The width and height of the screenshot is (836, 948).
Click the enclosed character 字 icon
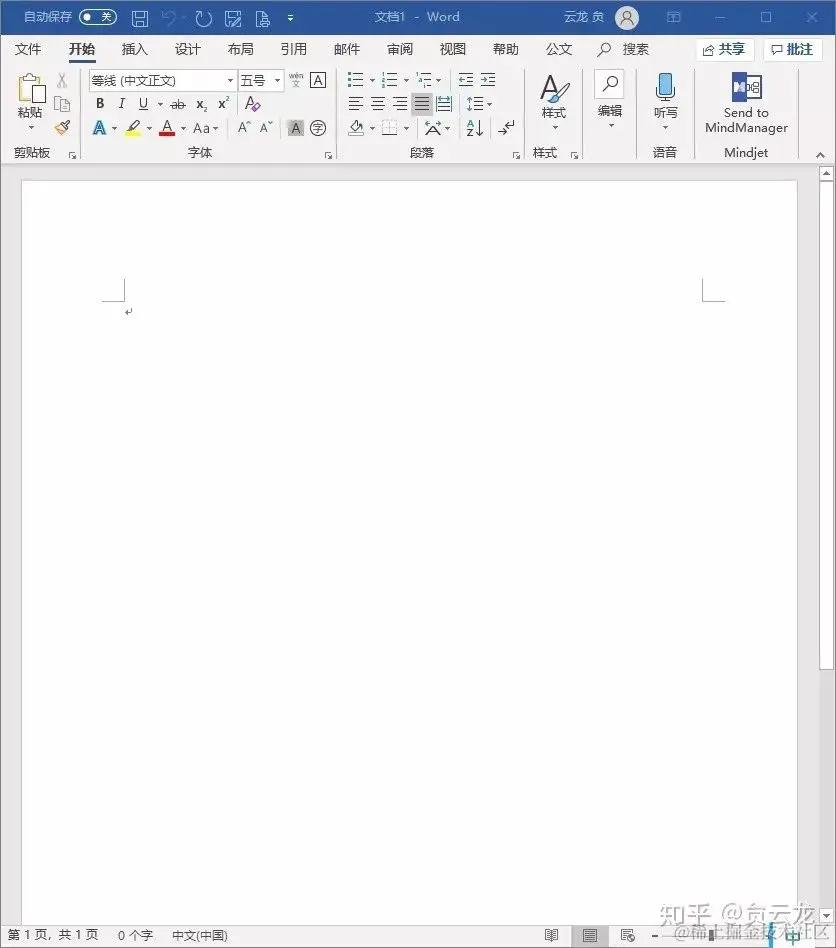click(x=318, y=128)
